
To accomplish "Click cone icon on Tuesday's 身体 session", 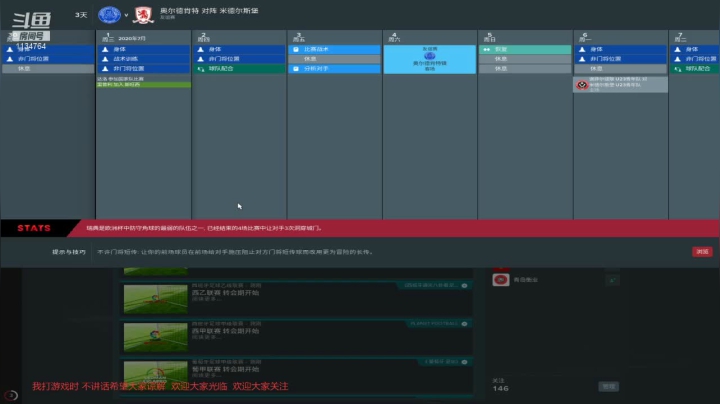I will (678, 49).
